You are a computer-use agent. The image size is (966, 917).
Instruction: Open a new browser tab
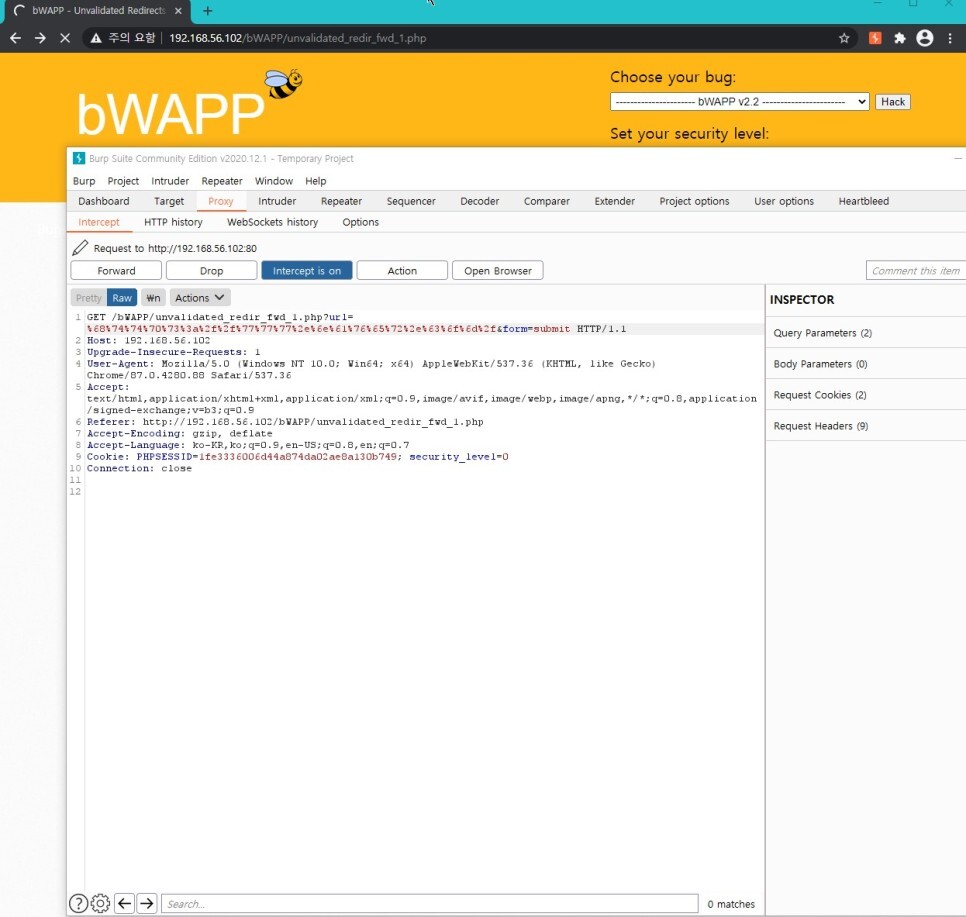coord(208,10)
